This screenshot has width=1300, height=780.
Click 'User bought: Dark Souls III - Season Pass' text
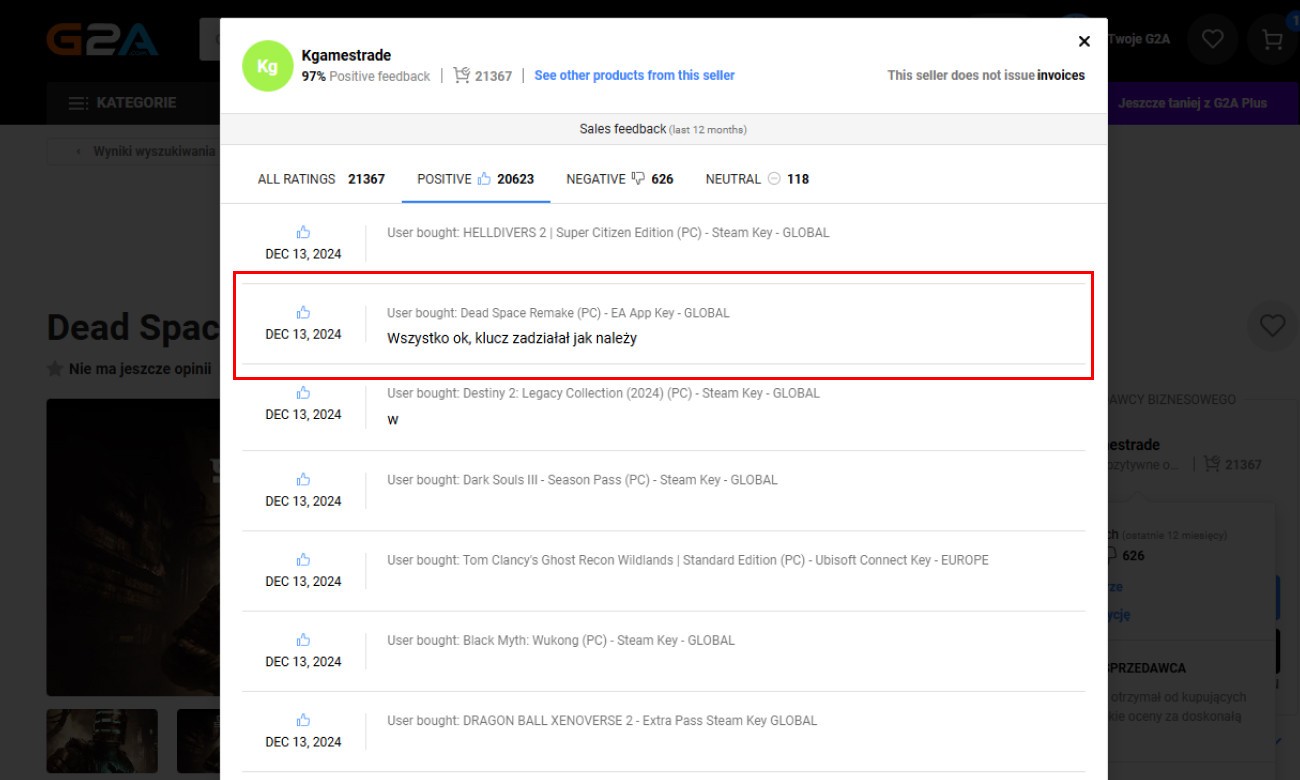(582, 480)
